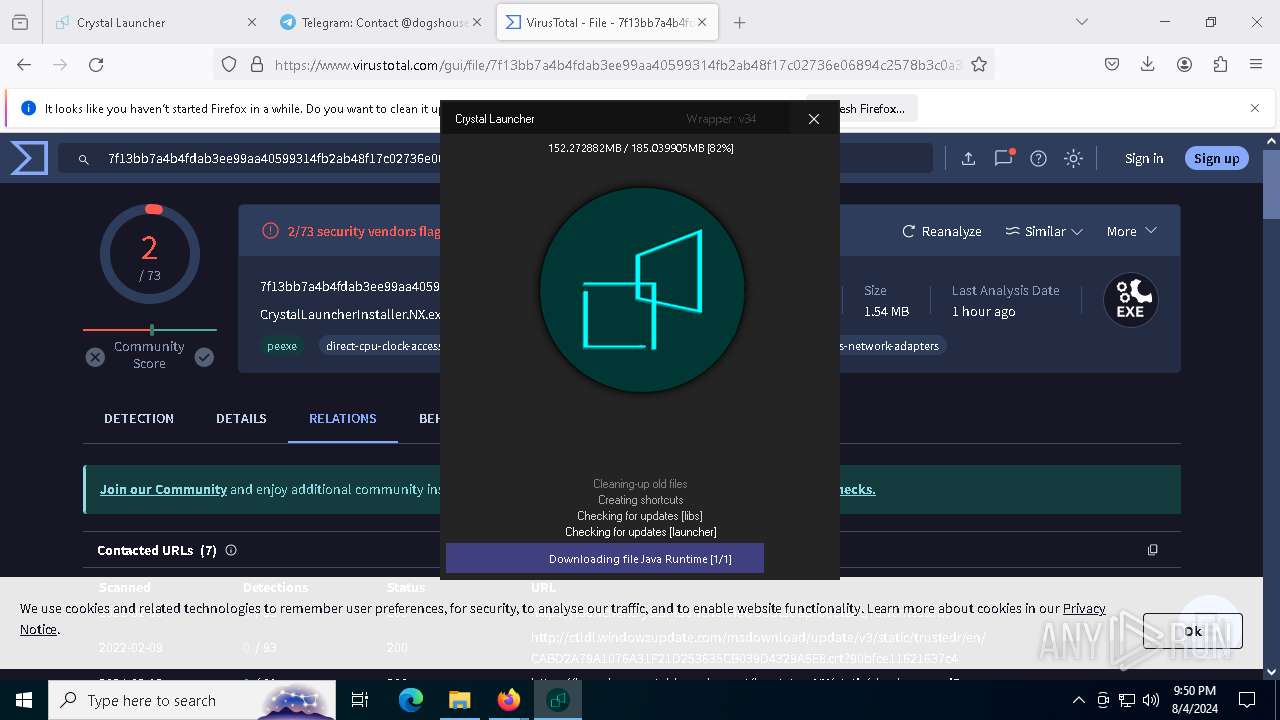Click the positive community score check icon
The image size is (1280, 720).
coord(204,357)
